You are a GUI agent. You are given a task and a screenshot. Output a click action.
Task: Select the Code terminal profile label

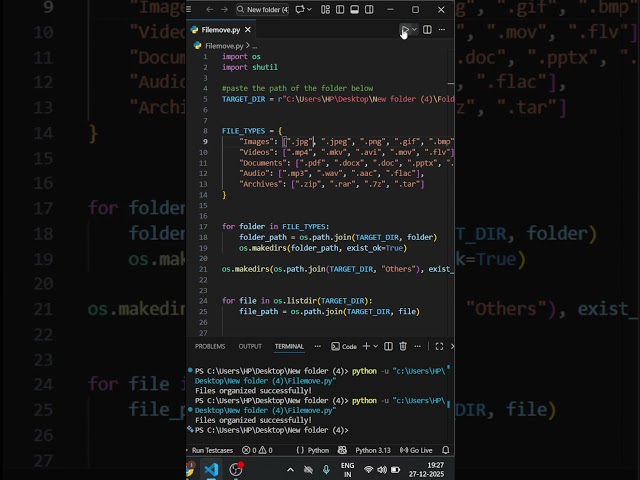pos(344,346)
